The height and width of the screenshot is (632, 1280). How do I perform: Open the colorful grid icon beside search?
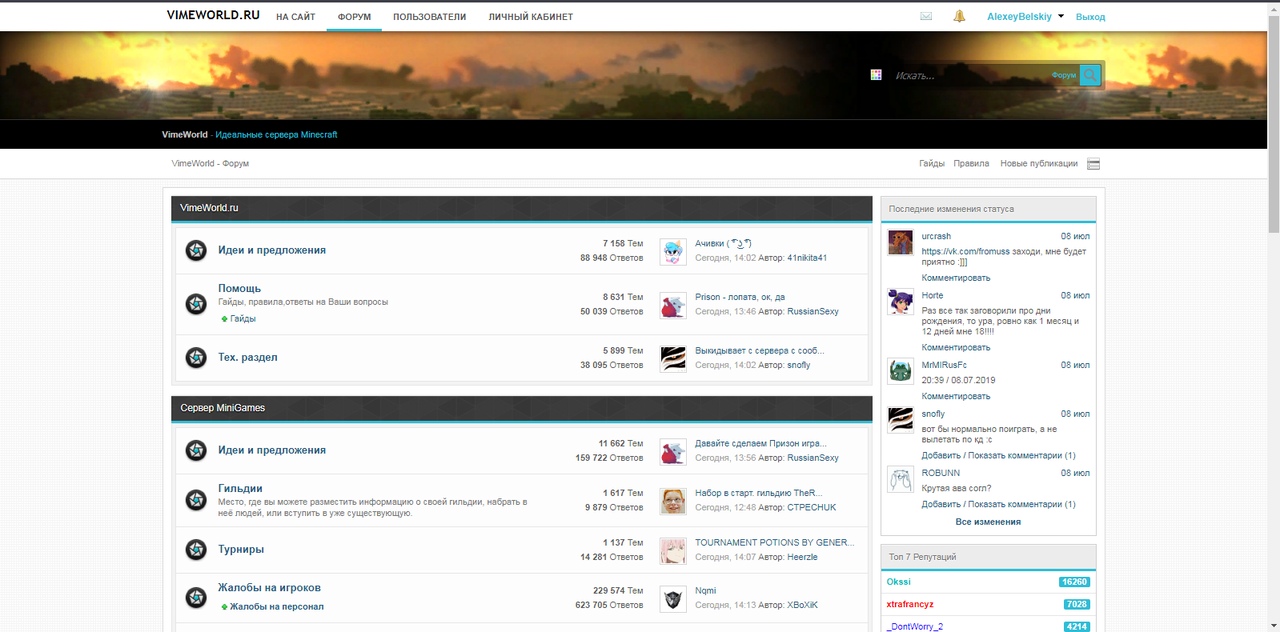(x=876, y=75)
